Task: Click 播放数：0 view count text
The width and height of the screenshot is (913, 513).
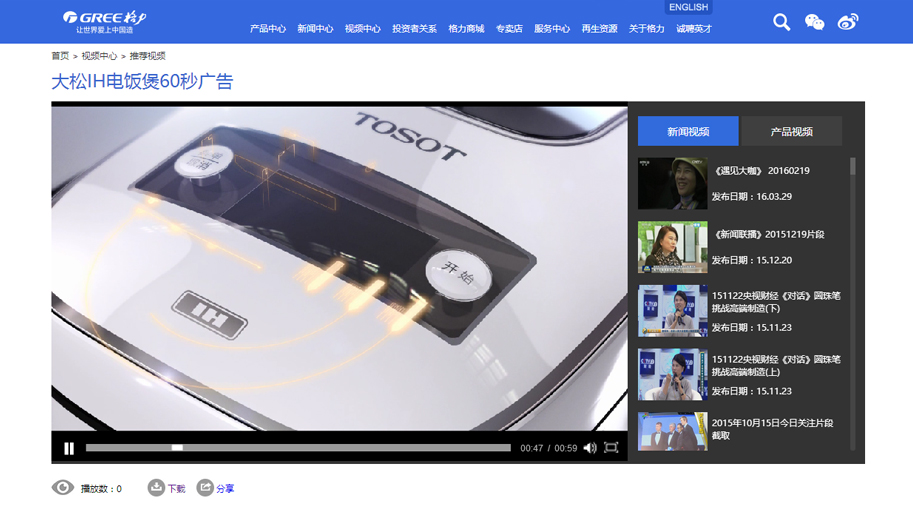Action: [101, 489]
